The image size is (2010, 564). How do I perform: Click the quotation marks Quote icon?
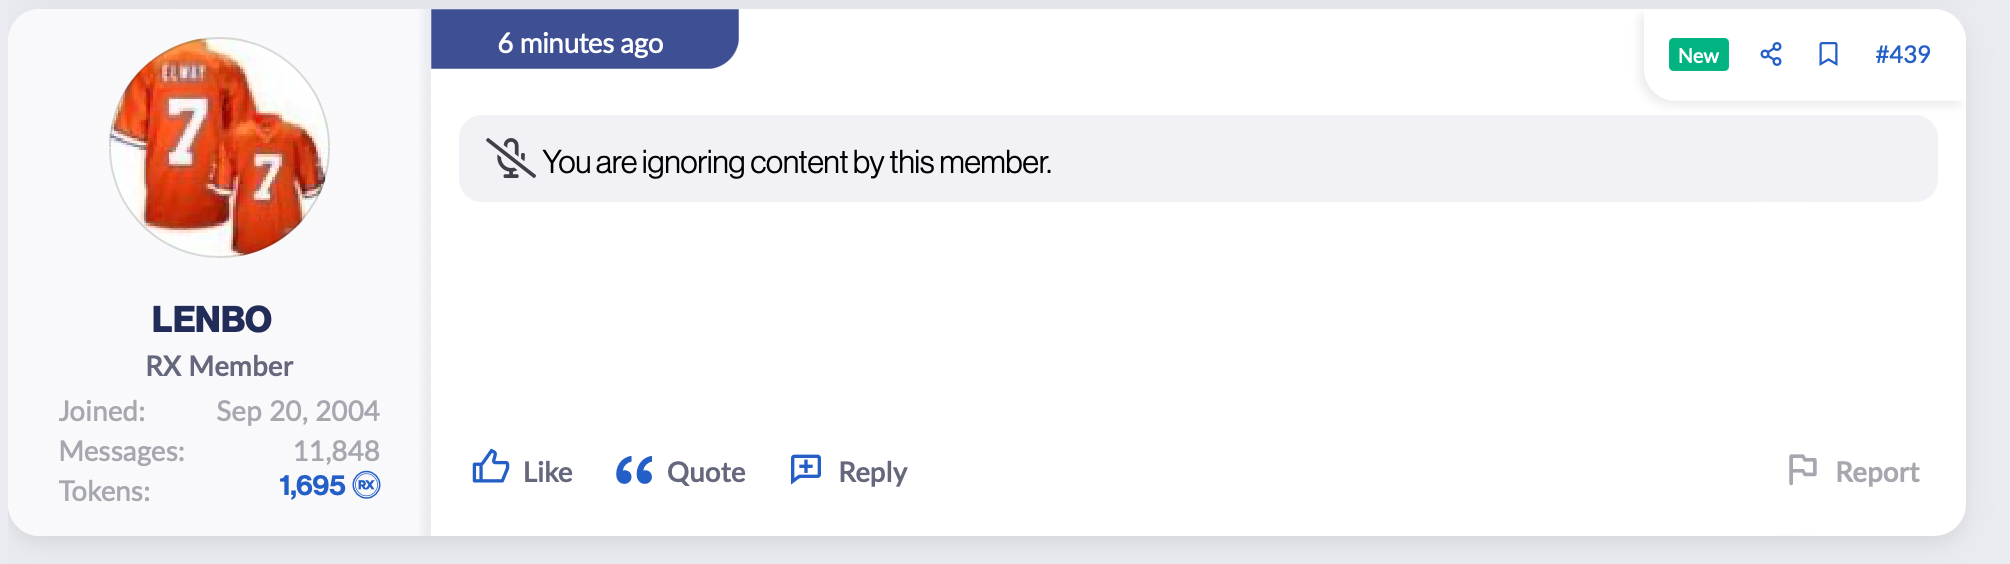point(634,470)
